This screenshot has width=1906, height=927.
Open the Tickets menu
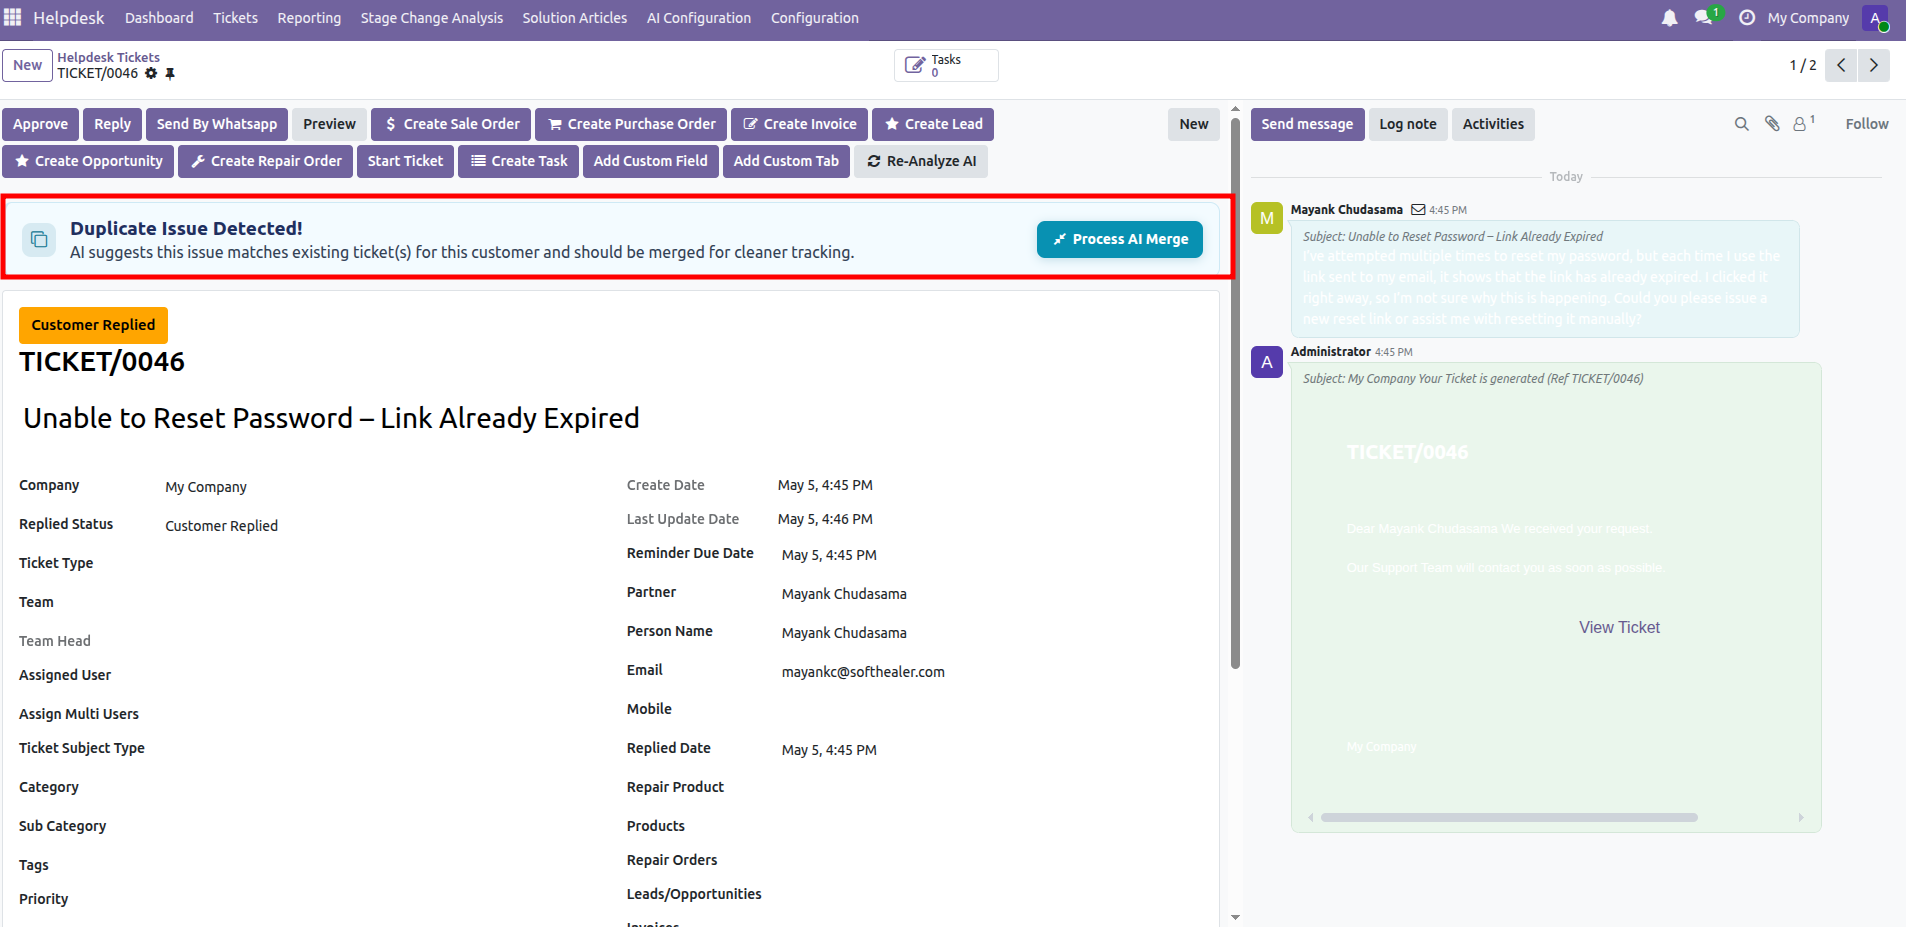point(235,18)
